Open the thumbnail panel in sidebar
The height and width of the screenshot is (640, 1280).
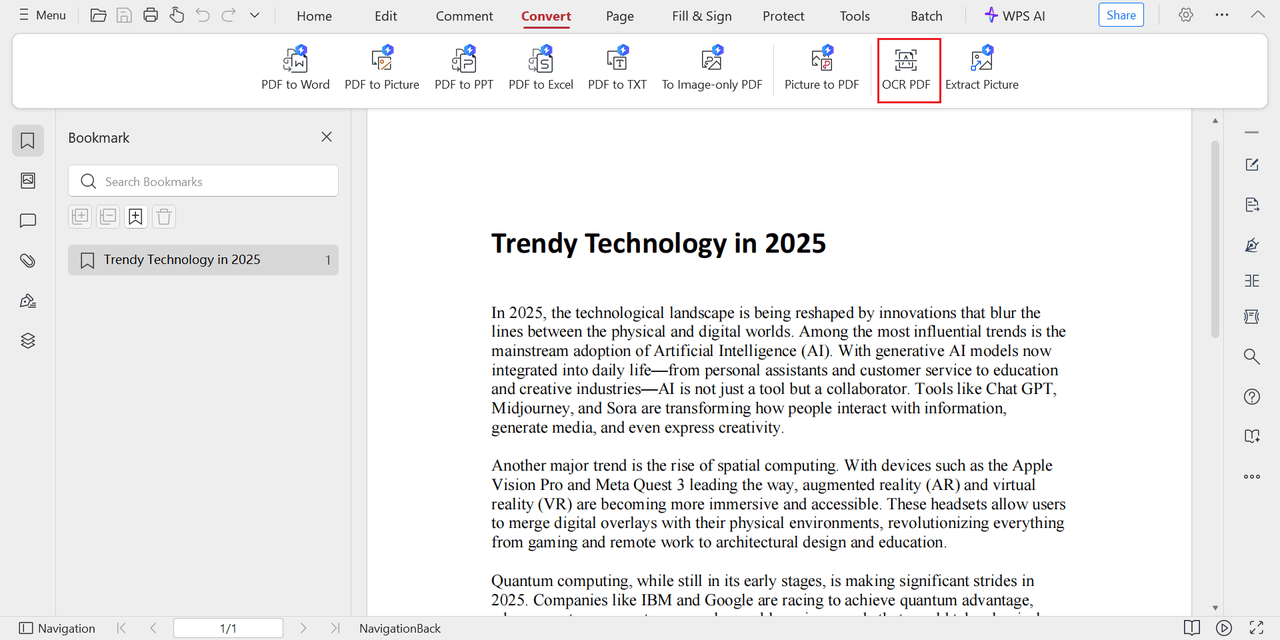click(x=28, y=181)
